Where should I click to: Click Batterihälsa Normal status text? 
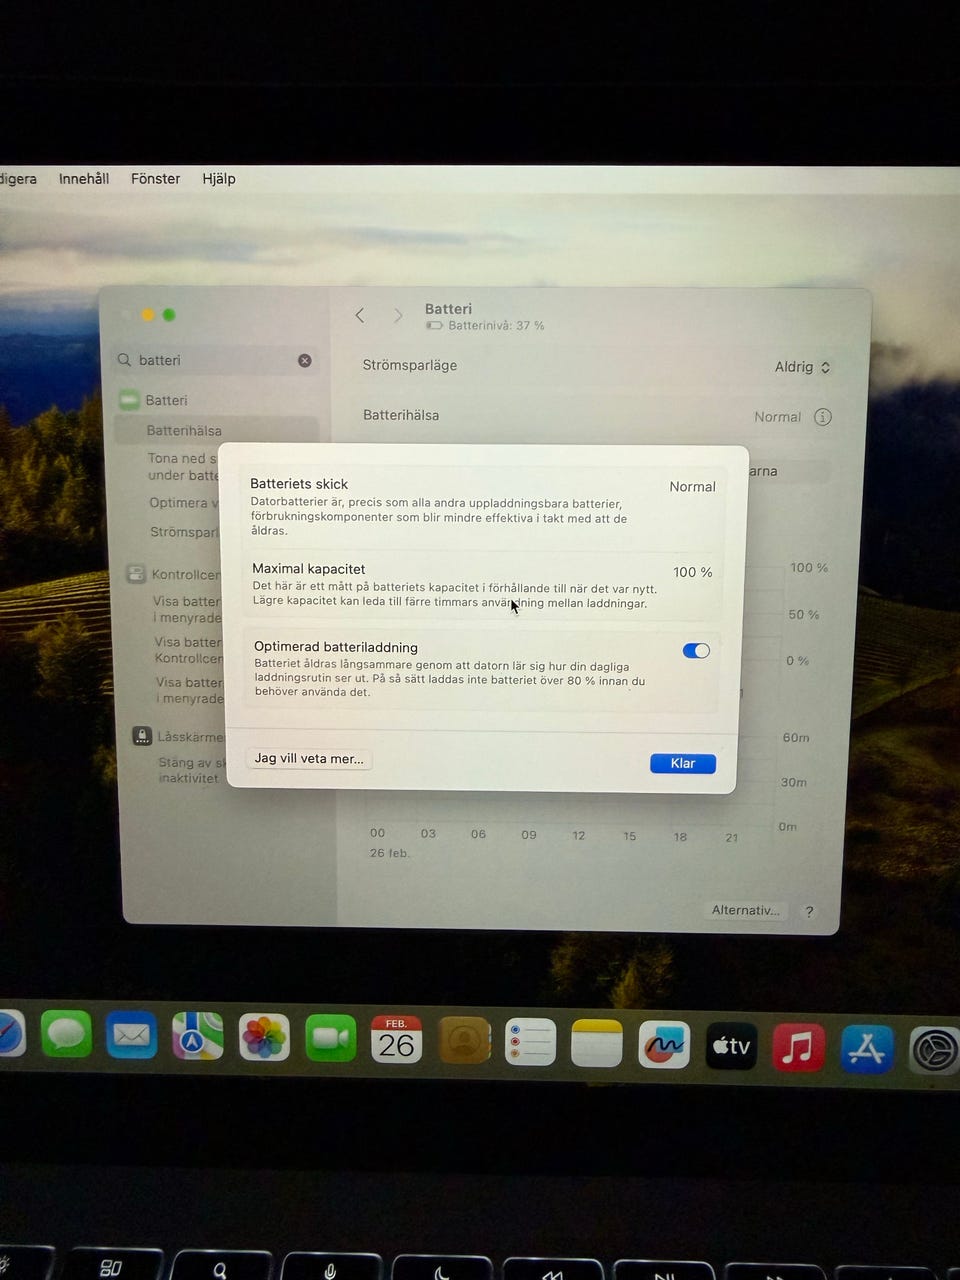777,417
